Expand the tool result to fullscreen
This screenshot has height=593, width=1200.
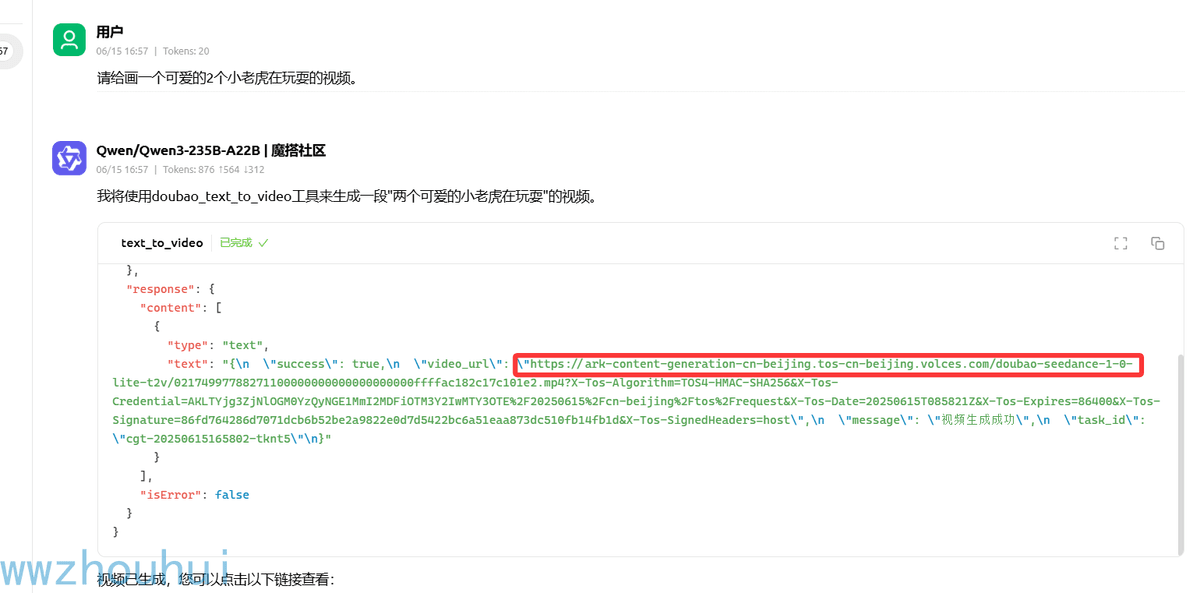[1121, 243]
